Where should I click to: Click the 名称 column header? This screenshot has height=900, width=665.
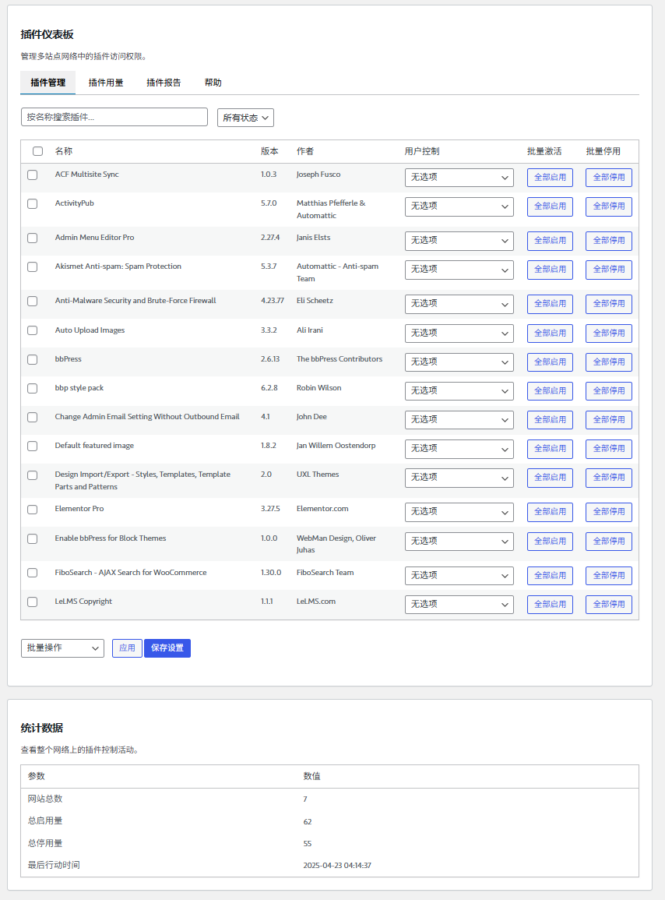[x=64, y=152]
